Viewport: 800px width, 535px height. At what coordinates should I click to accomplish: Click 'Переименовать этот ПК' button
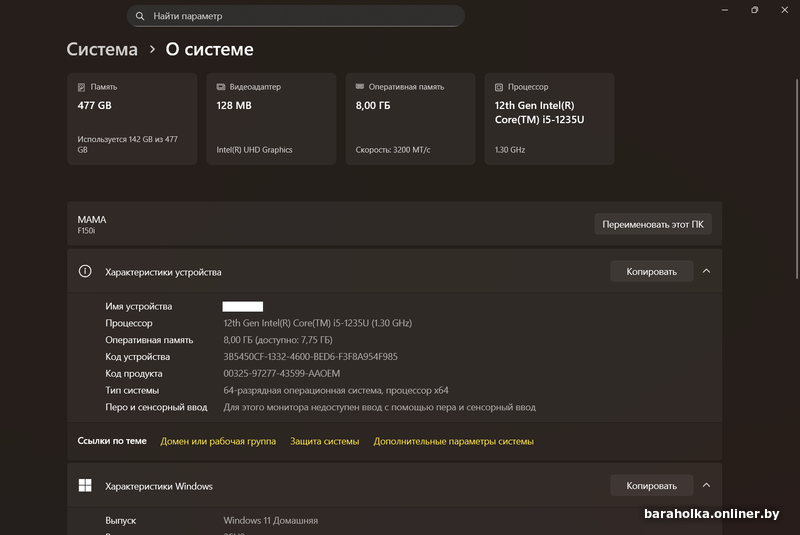coord(653,224)
